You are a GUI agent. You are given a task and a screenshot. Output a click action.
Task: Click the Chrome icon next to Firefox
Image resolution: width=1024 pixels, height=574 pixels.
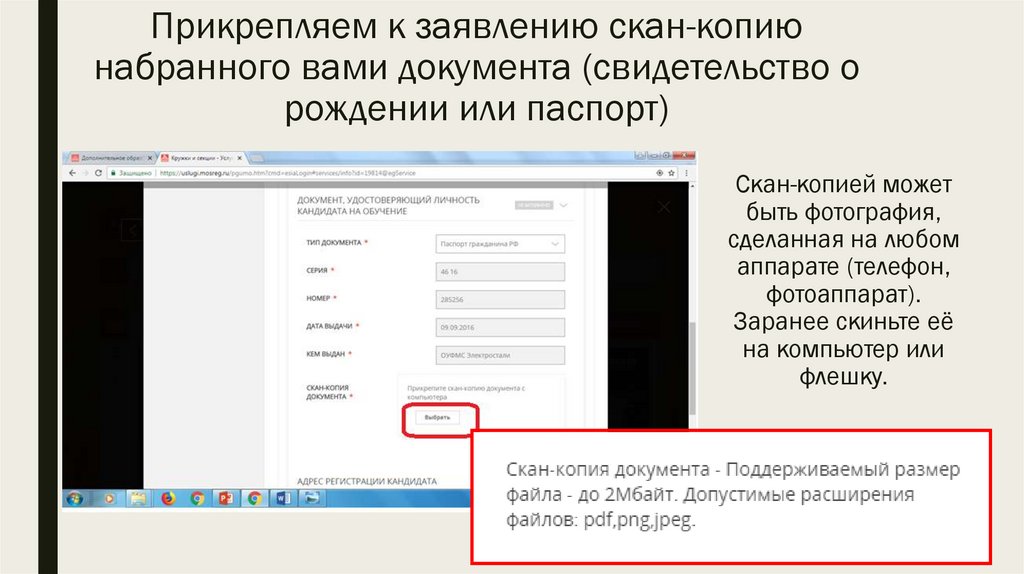(197, 498)
